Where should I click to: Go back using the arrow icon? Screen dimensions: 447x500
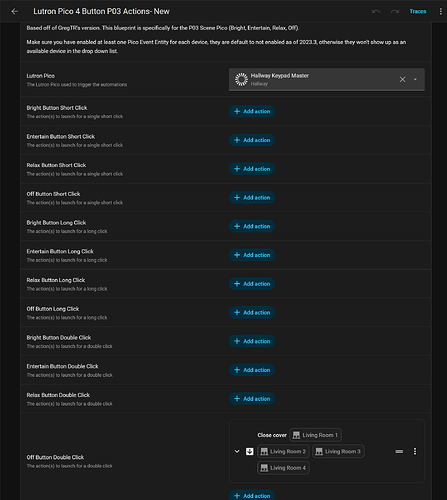pyautogui.click(x=14, y=11)
